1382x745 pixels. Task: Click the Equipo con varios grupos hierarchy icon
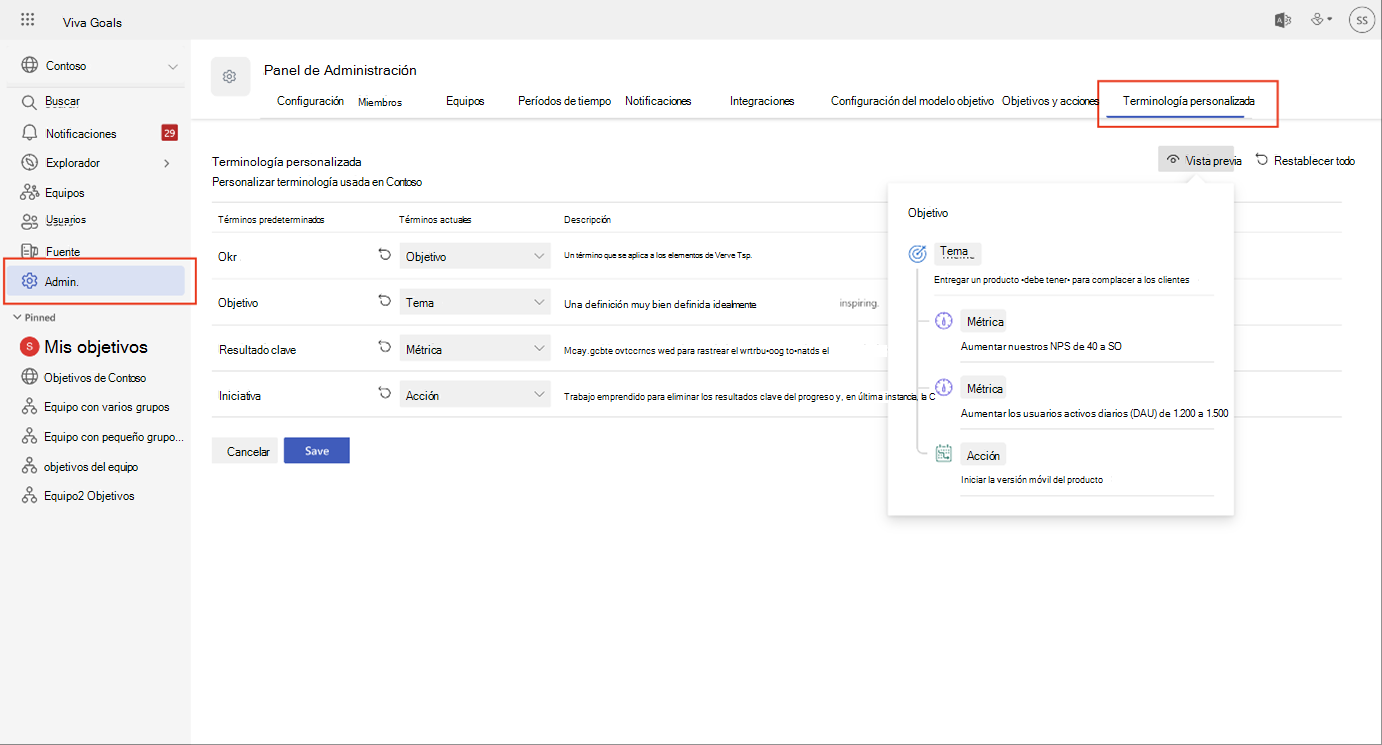tap(30, 407)
